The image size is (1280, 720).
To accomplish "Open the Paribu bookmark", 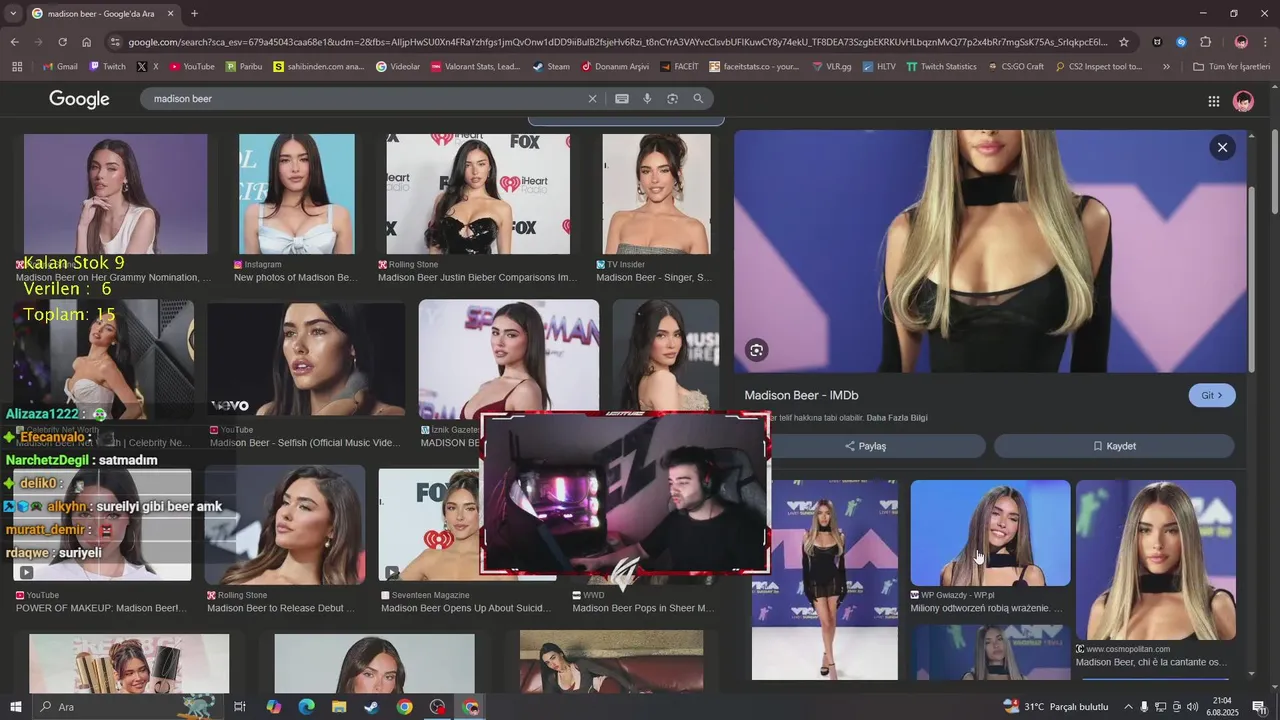I will (244, 67).
